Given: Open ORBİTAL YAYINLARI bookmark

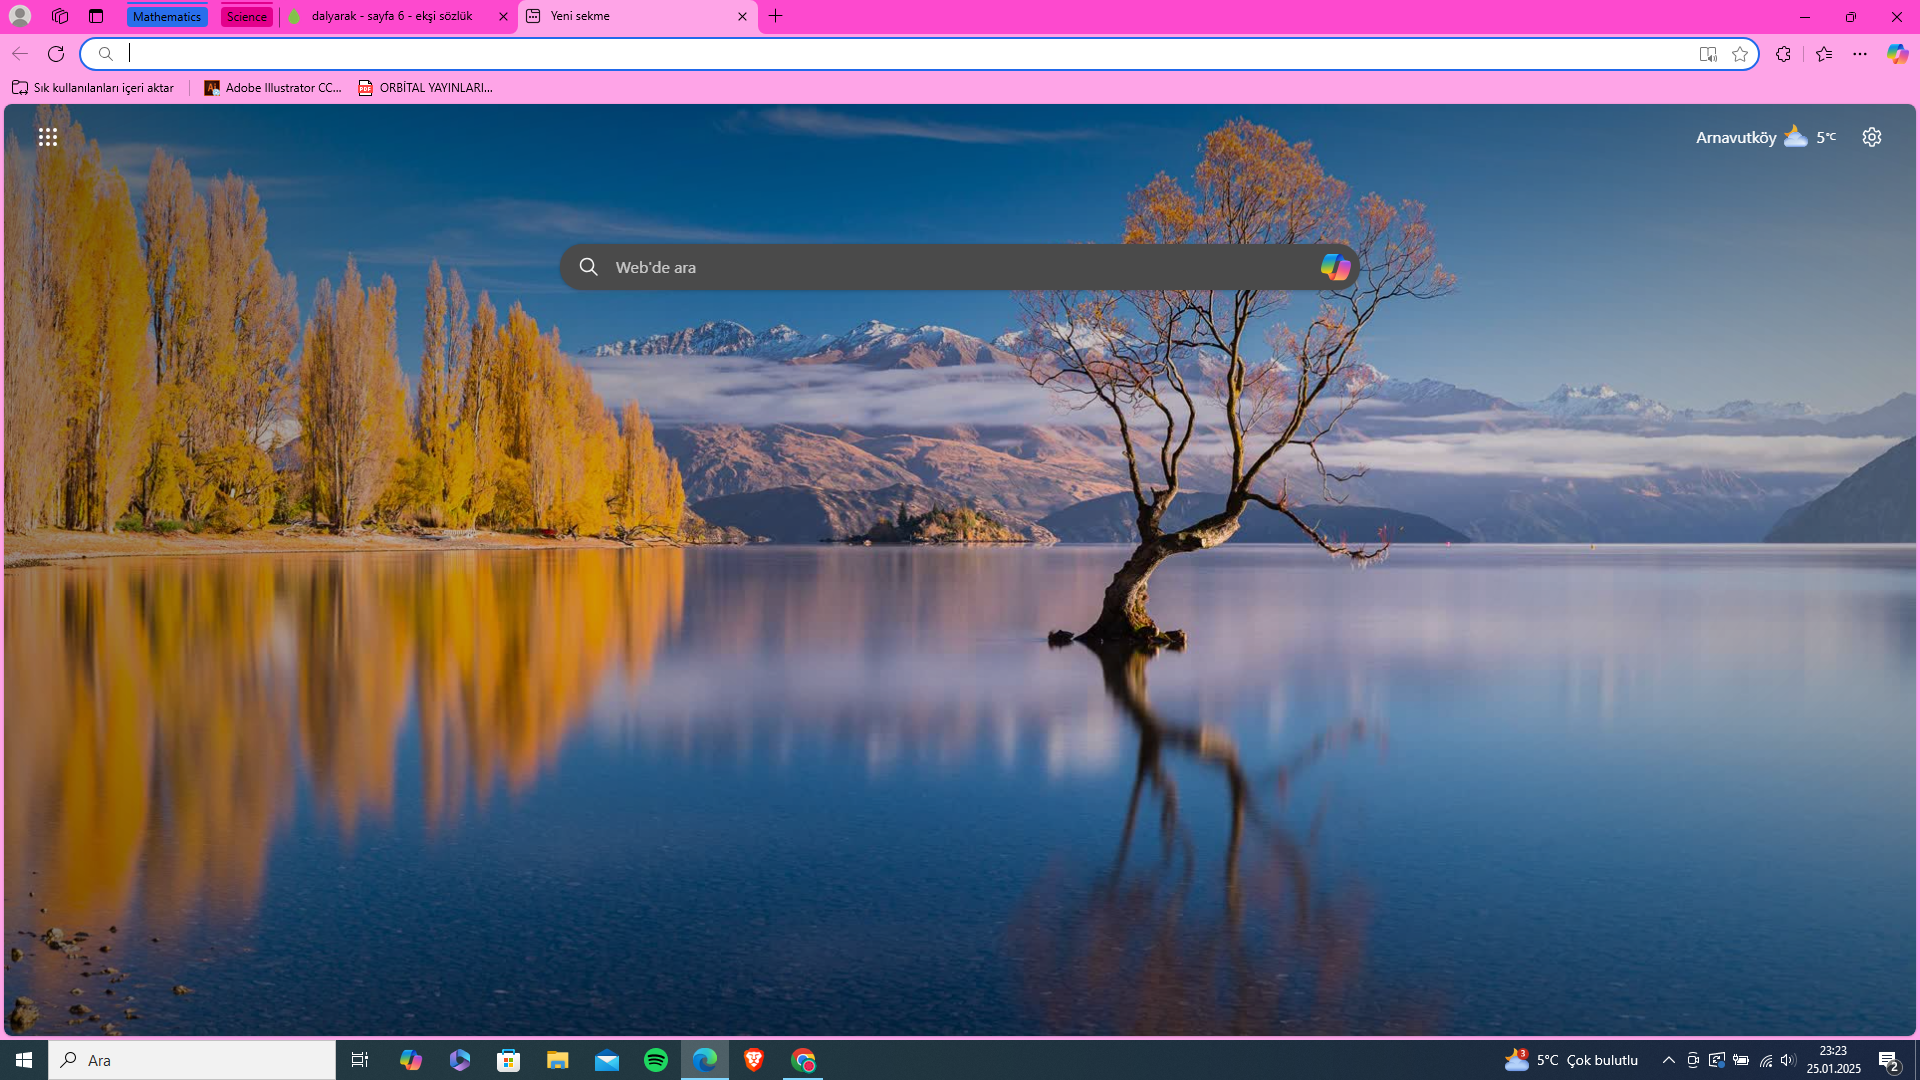Looking at the screenshot, I should click(426, 88).
